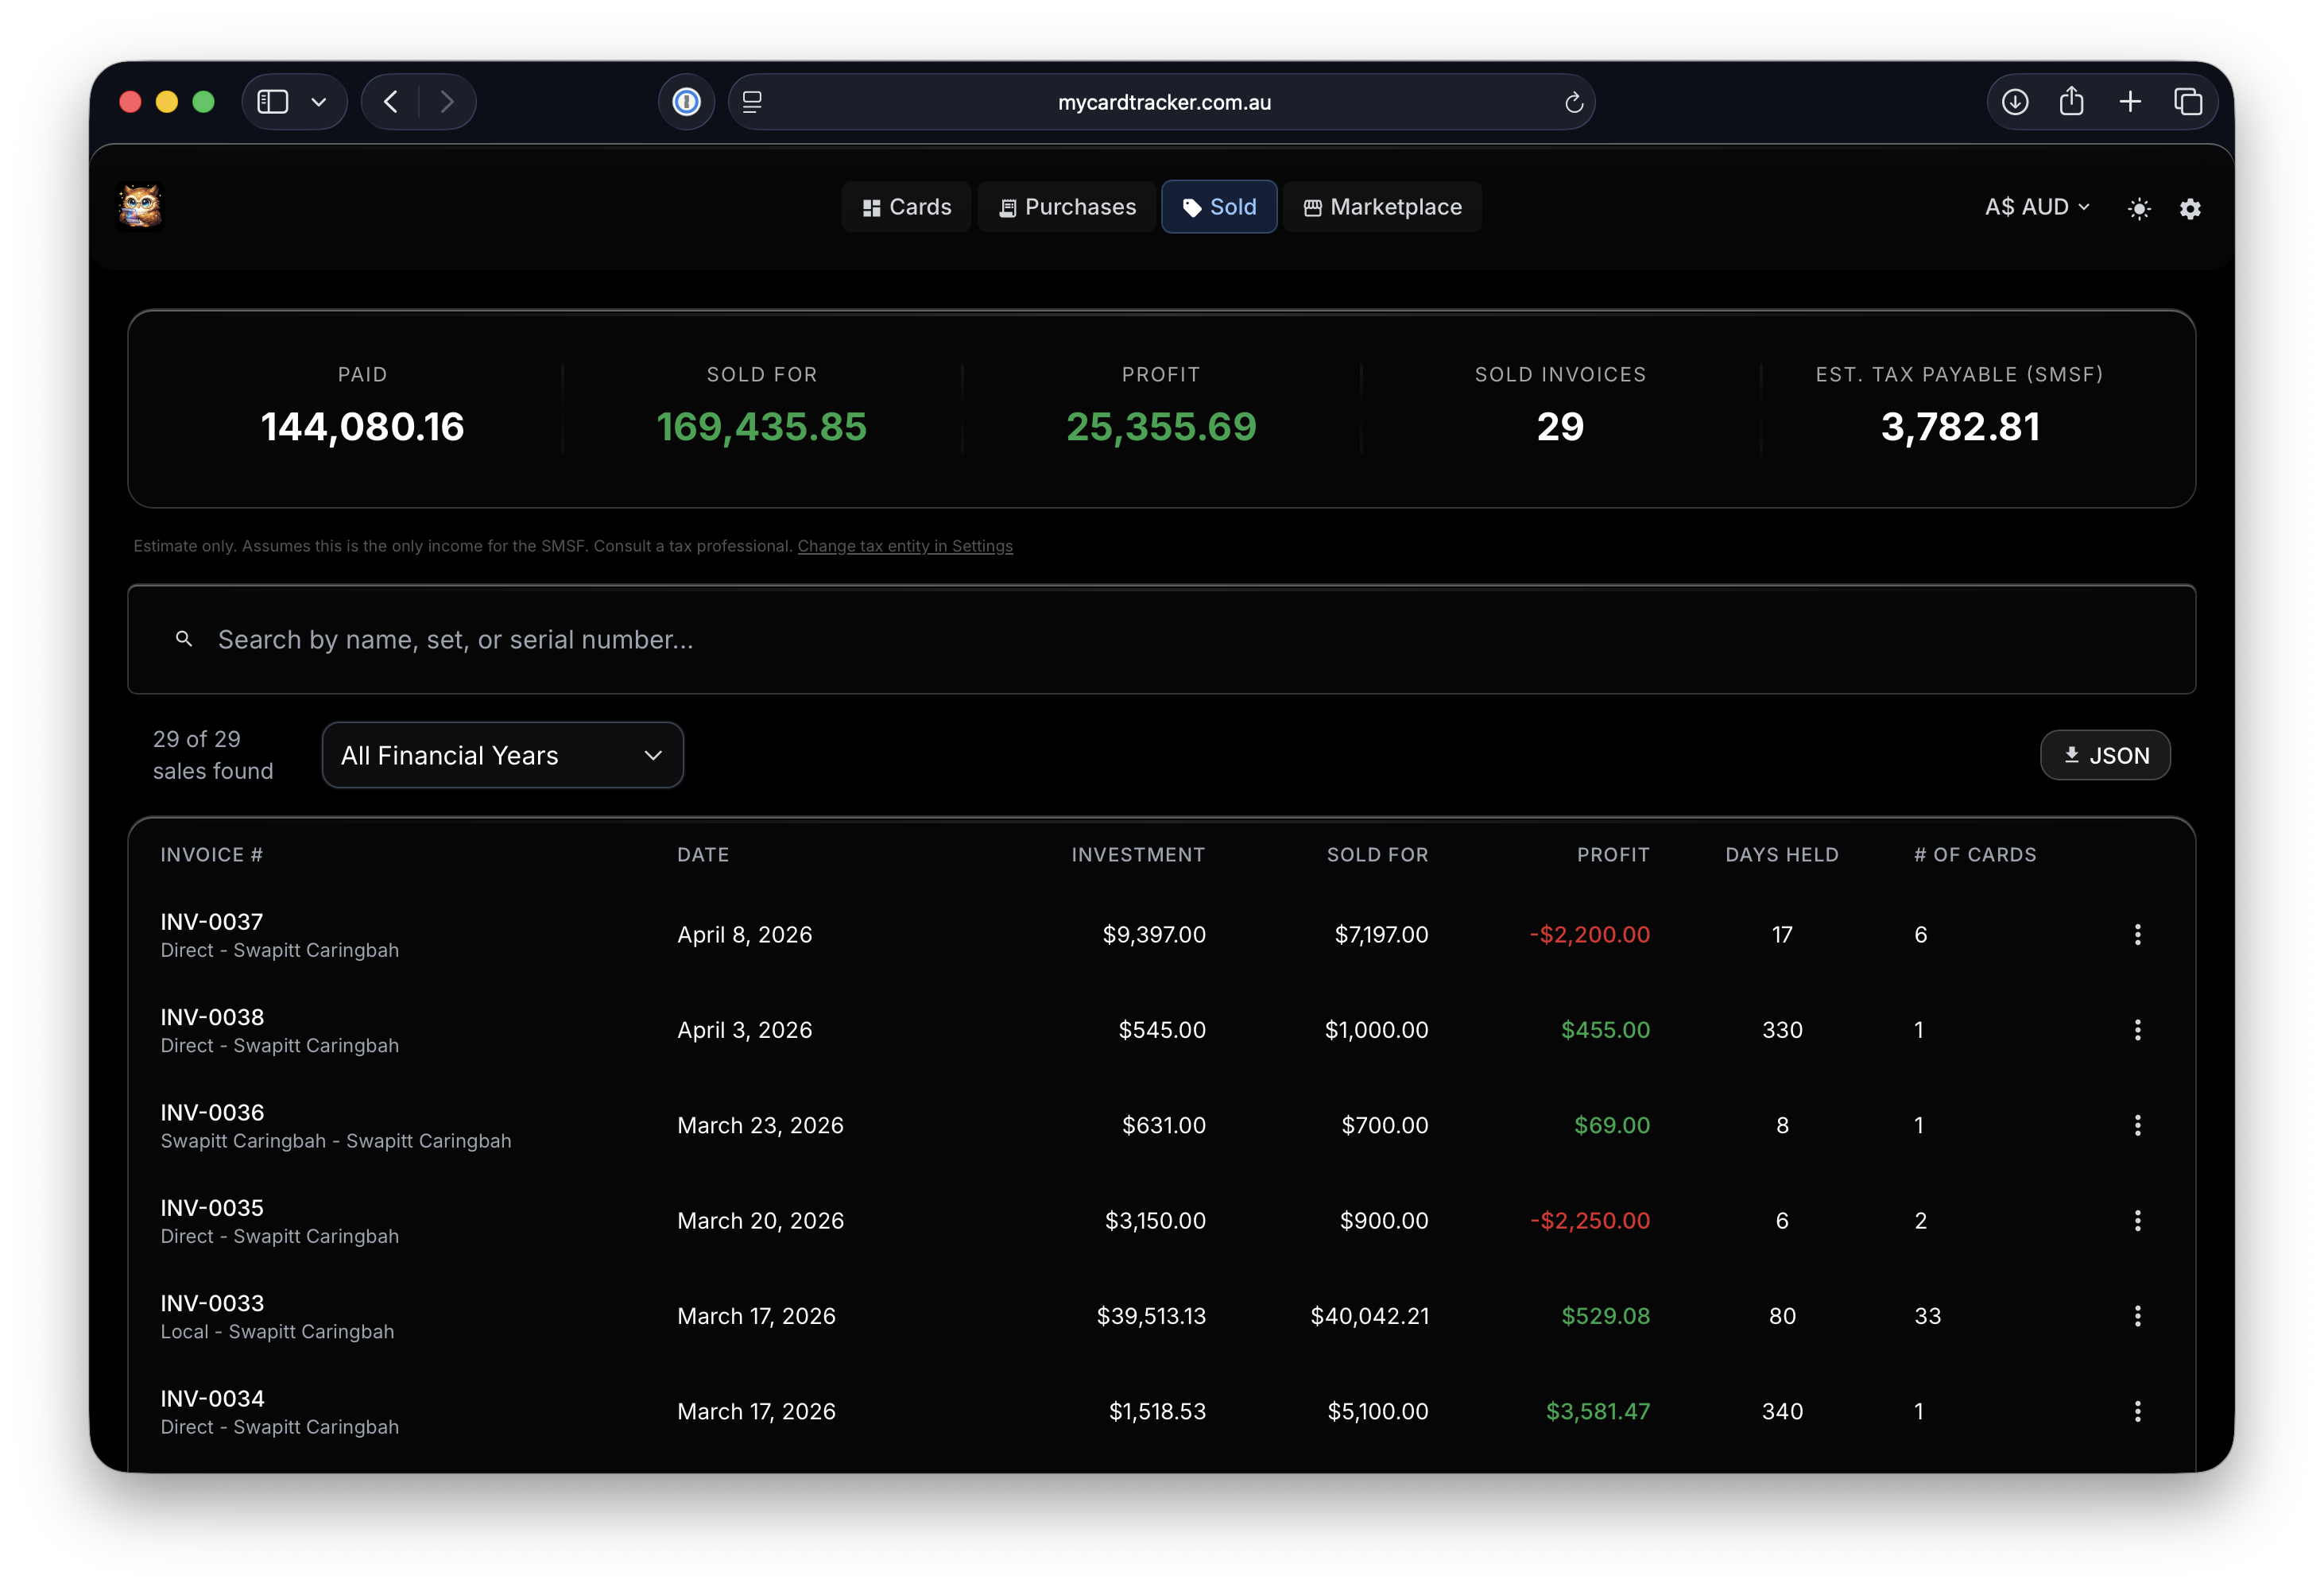2324x1591 pixels.
Task: Click the tag icon on the Sold tab
Action: [x=1192, y=207]
